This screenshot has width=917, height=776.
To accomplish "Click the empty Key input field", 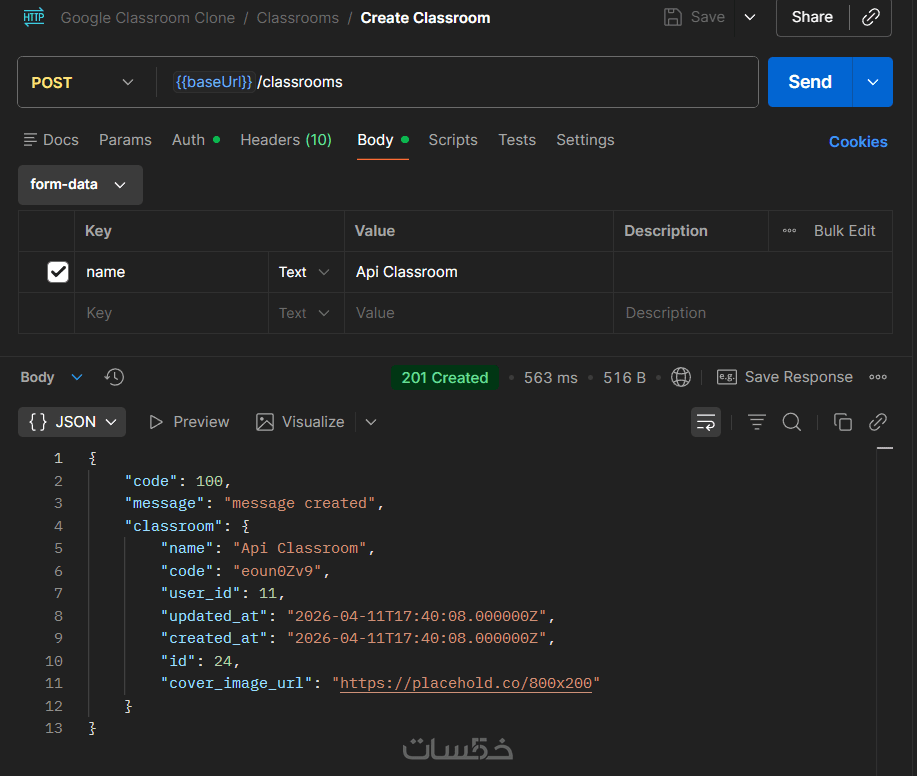I will pos(171,313).
